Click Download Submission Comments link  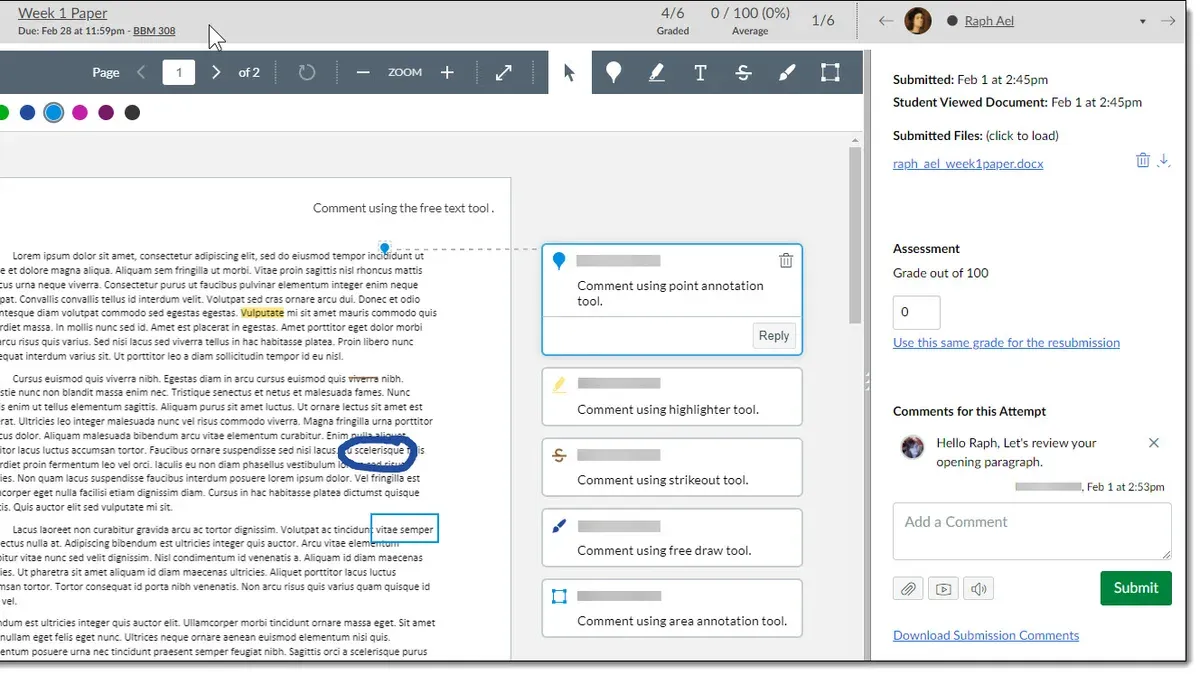[986, 635]
